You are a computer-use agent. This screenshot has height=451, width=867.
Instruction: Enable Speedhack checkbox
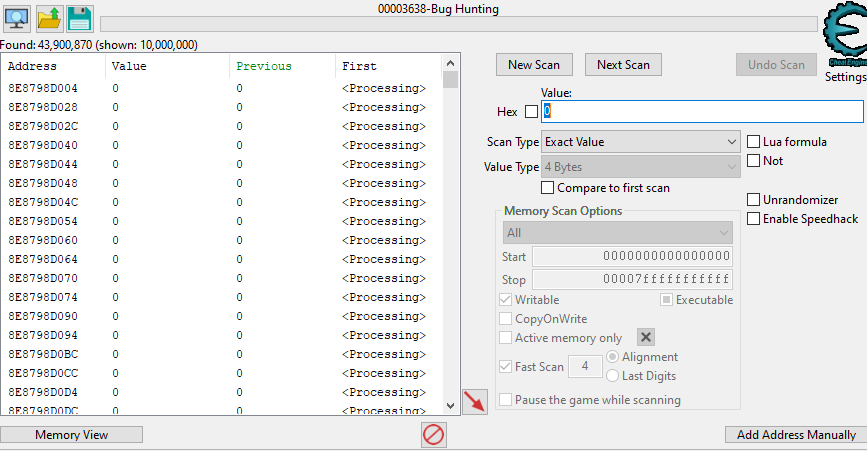pos(754,219)
